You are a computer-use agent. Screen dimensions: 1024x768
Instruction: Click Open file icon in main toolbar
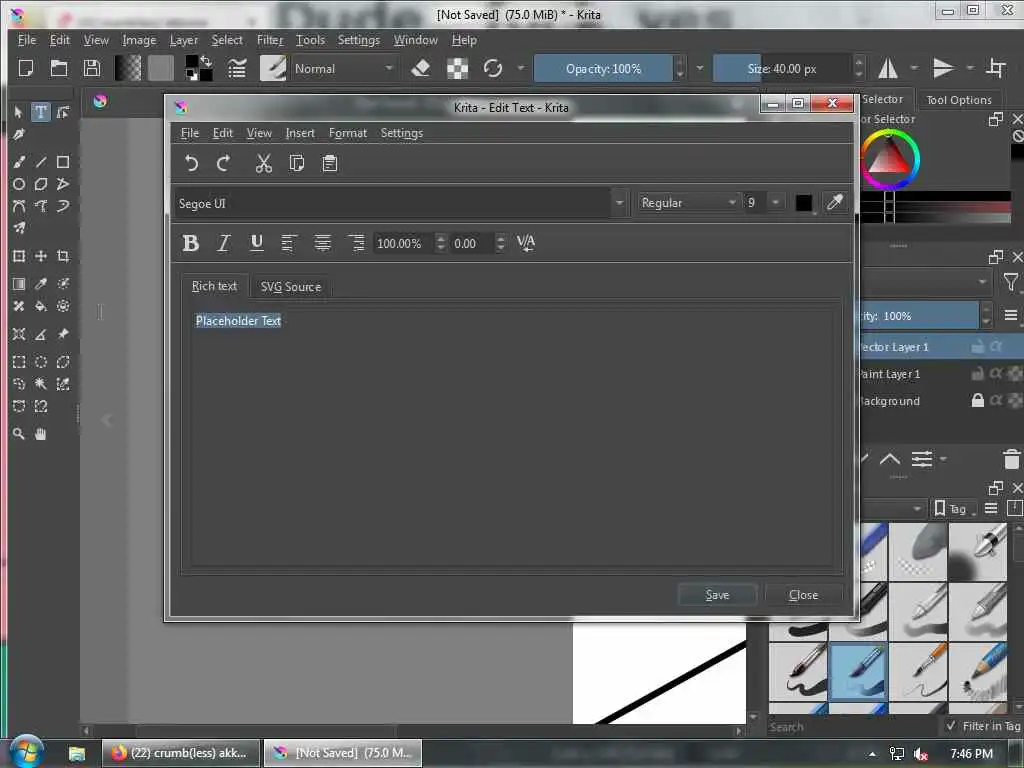point(59,68)
